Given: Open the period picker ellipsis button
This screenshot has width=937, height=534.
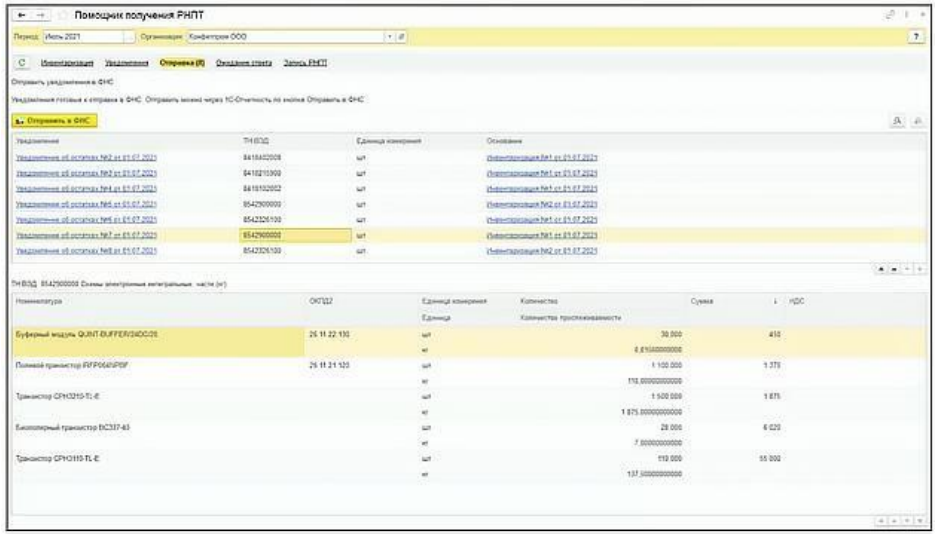Looking at the screenshot, I should tap(129, 37).
